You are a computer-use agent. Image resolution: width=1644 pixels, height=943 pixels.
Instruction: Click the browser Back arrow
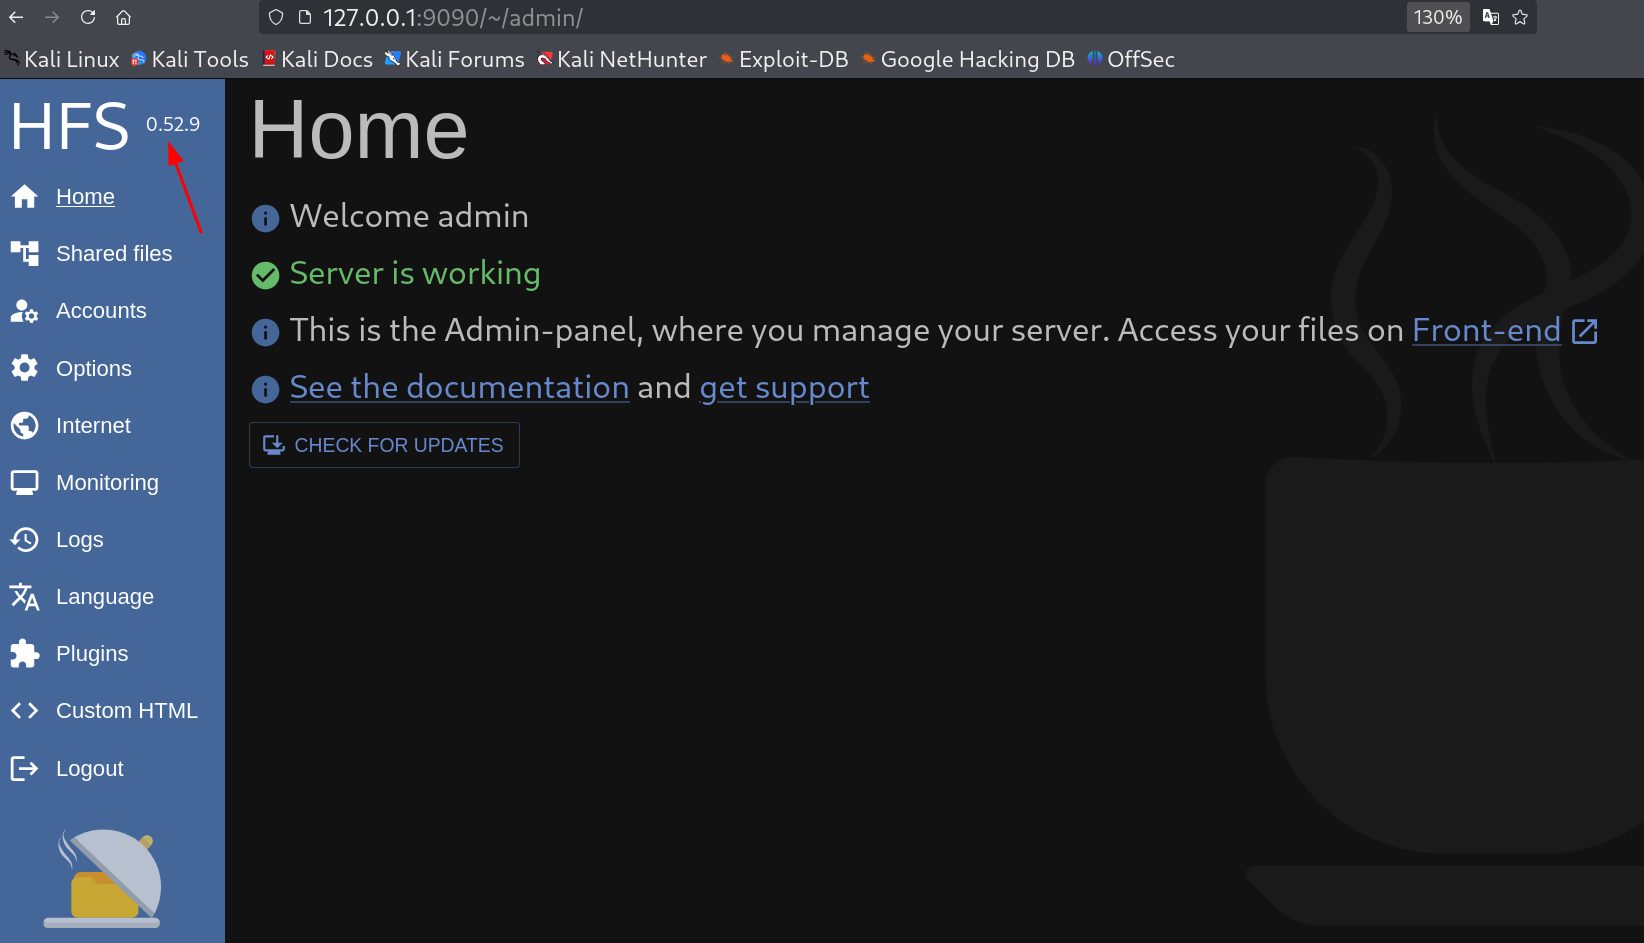pos(16,17)
